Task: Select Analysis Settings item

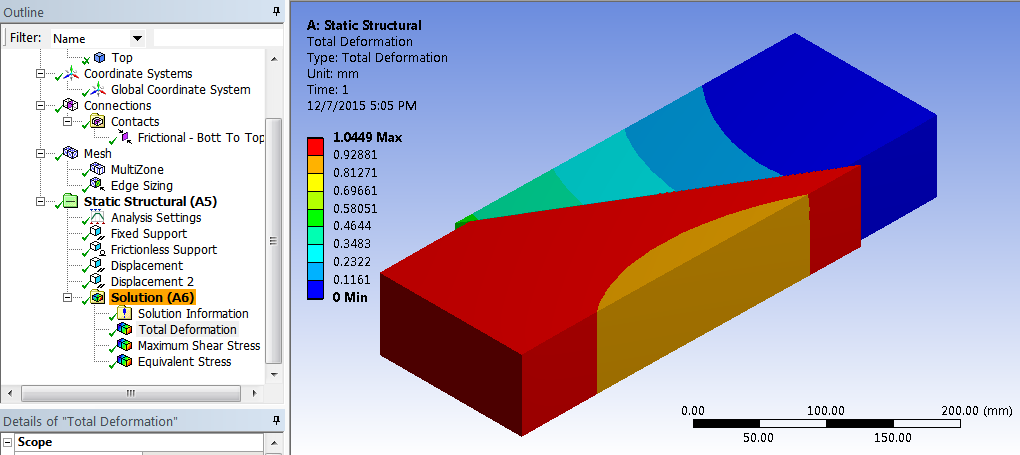Action: point(156,217)
